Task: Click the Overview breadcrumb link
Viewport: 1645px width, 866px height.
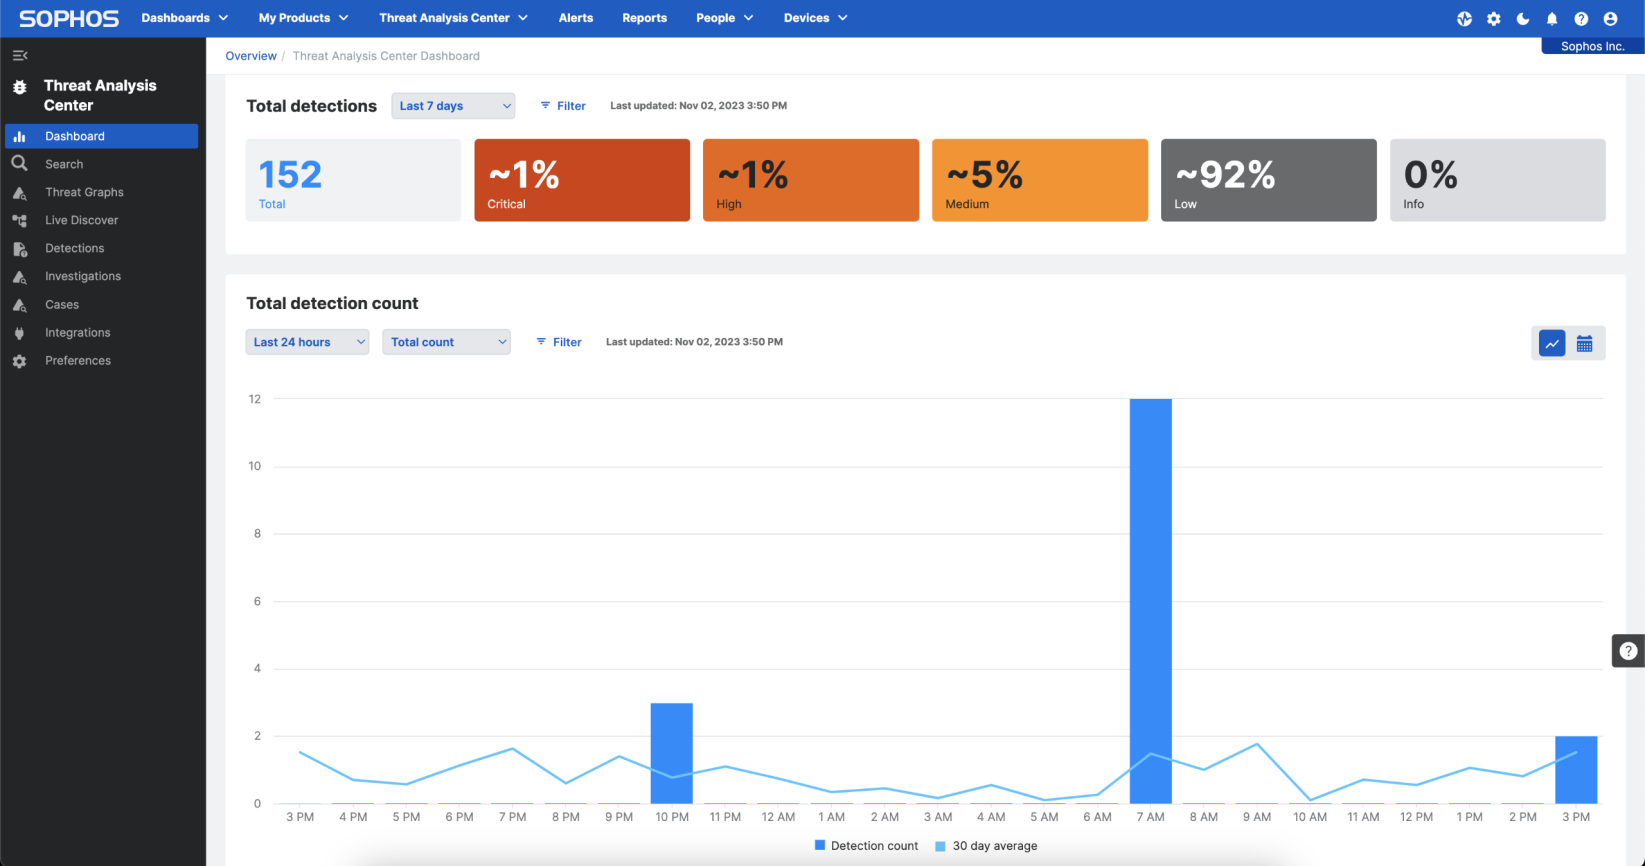Action: point(251,56)
